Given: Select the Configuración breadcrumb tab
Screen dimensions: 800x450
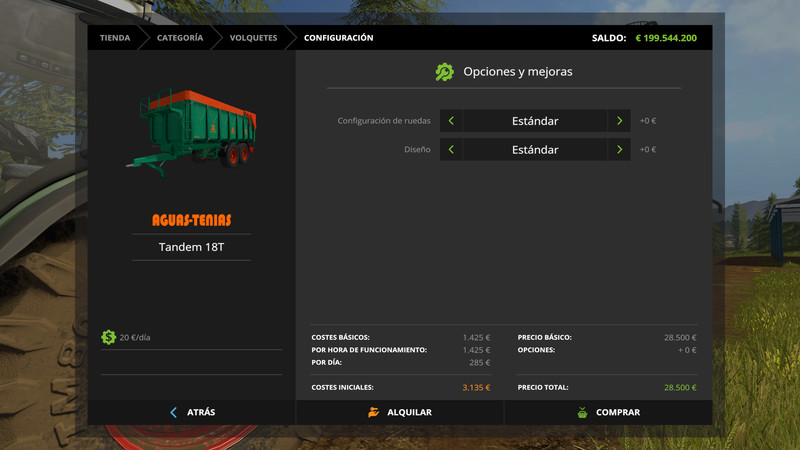Looking at the screenshot, I should point(338,38).
